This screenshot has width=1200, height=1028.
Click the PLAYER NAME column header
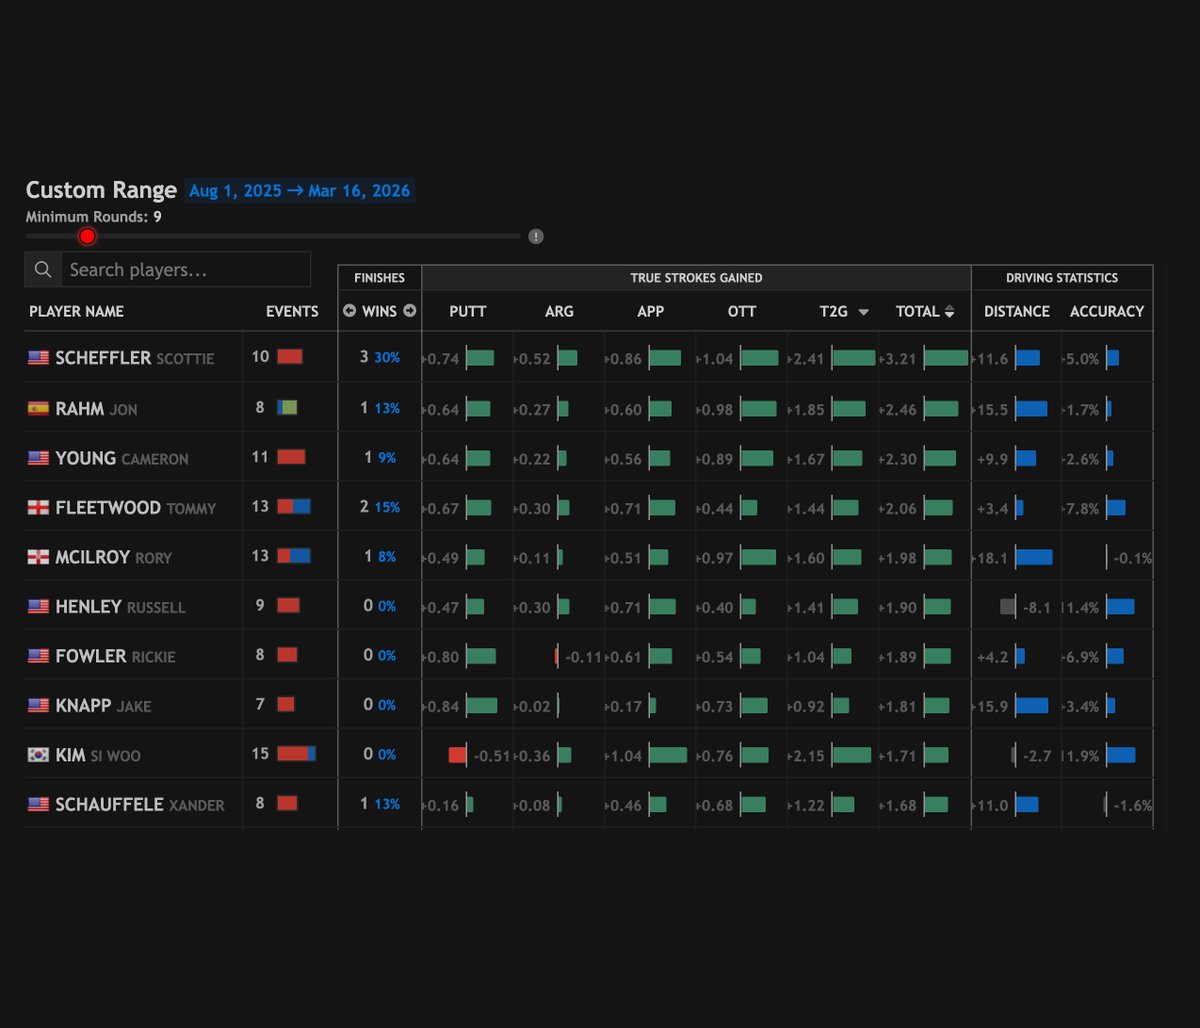tap(76, 311)
